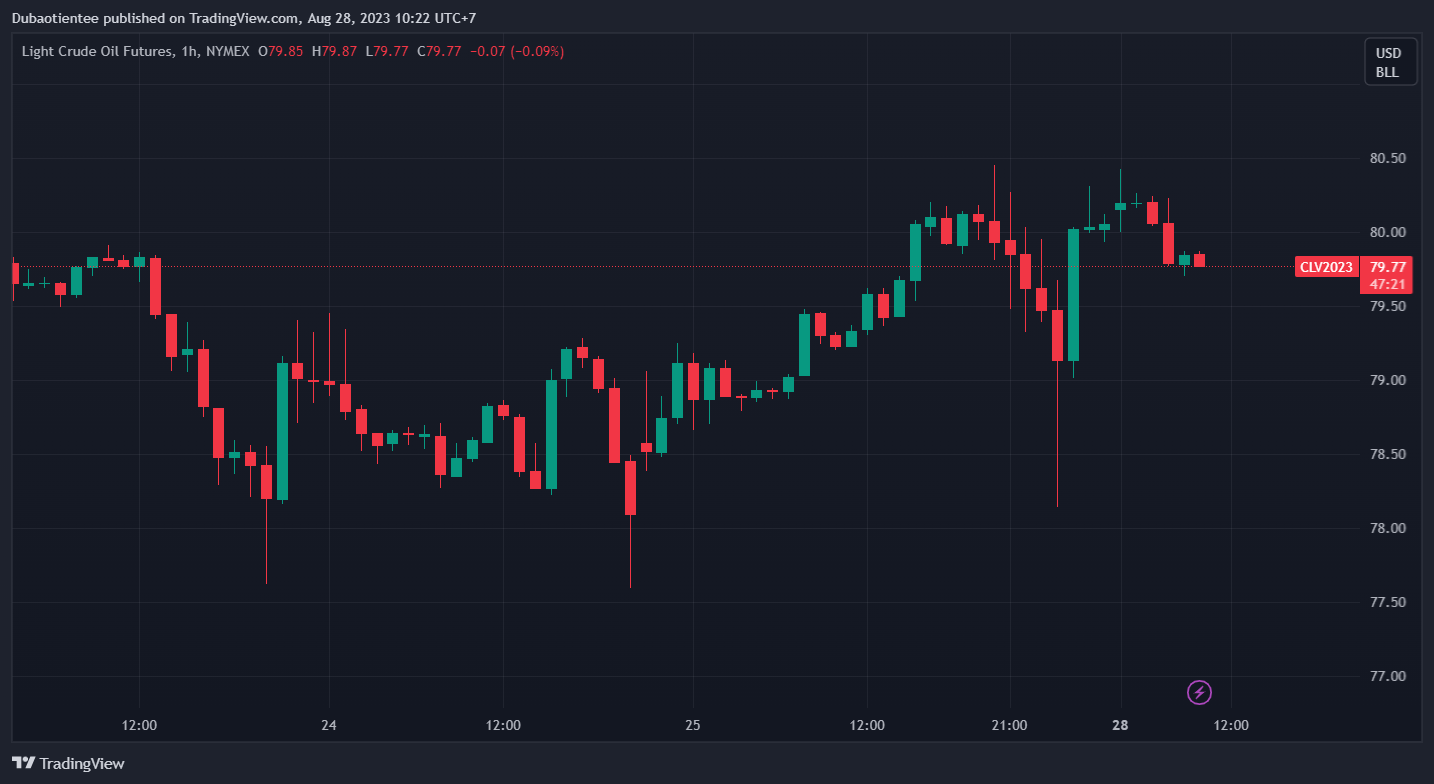Click the 21:00 time axis label

(1010, 725)
